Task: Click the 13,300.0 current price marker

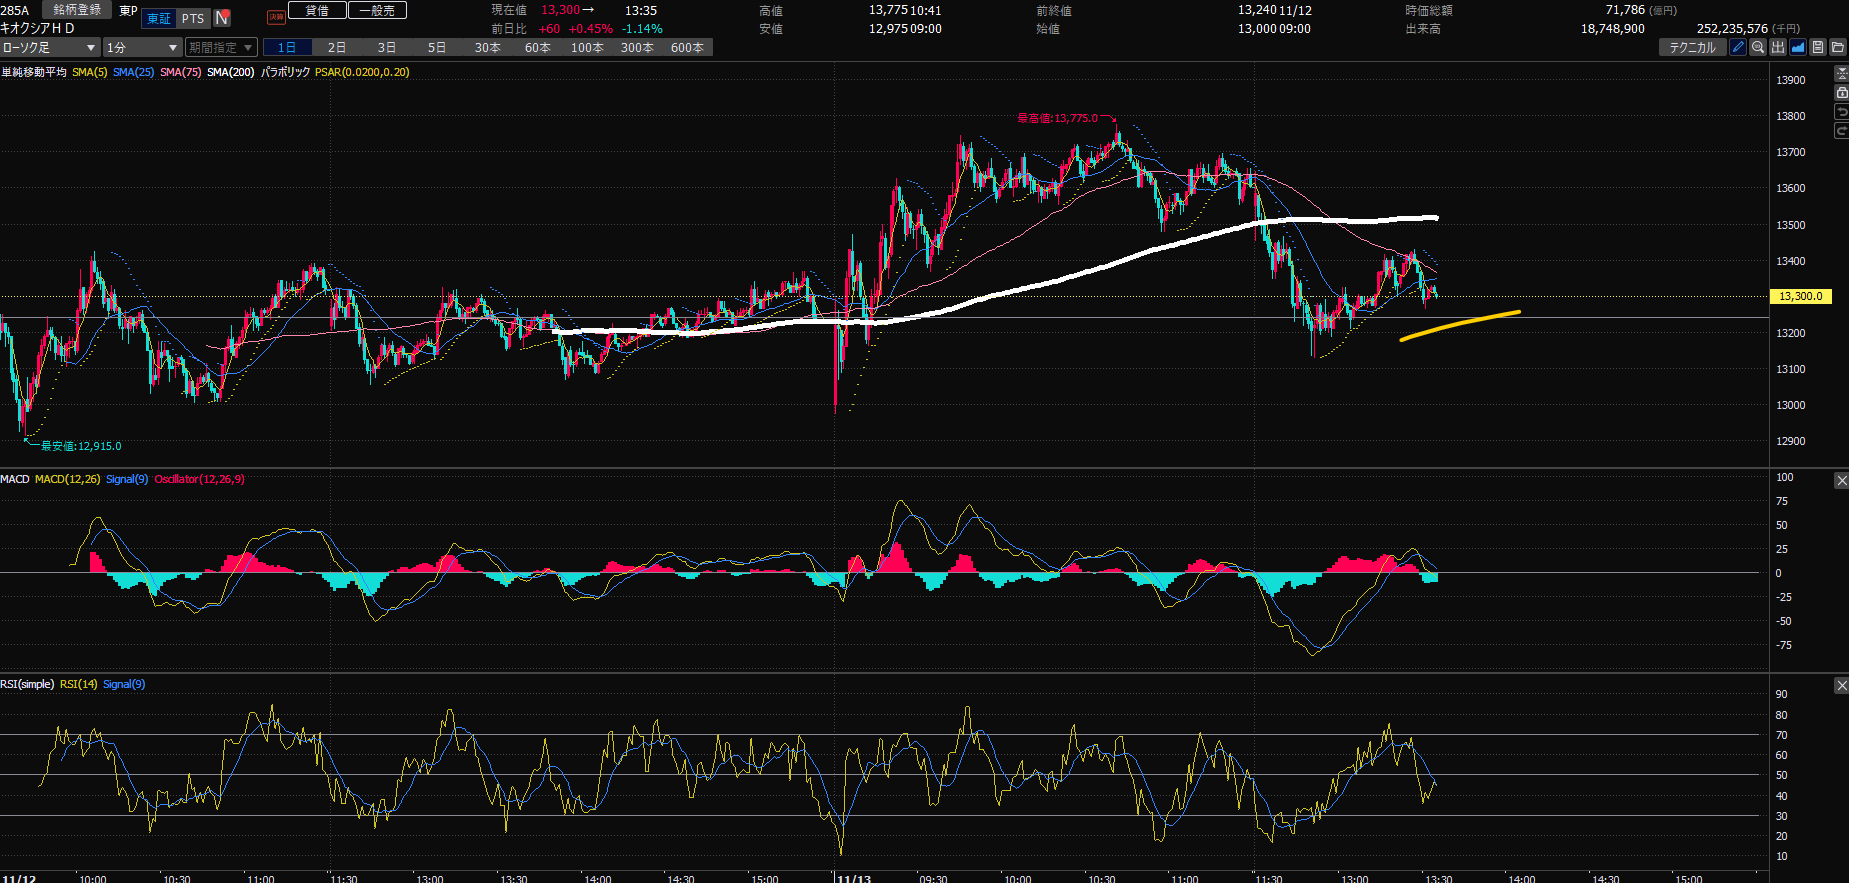Action: [1800, 296]
